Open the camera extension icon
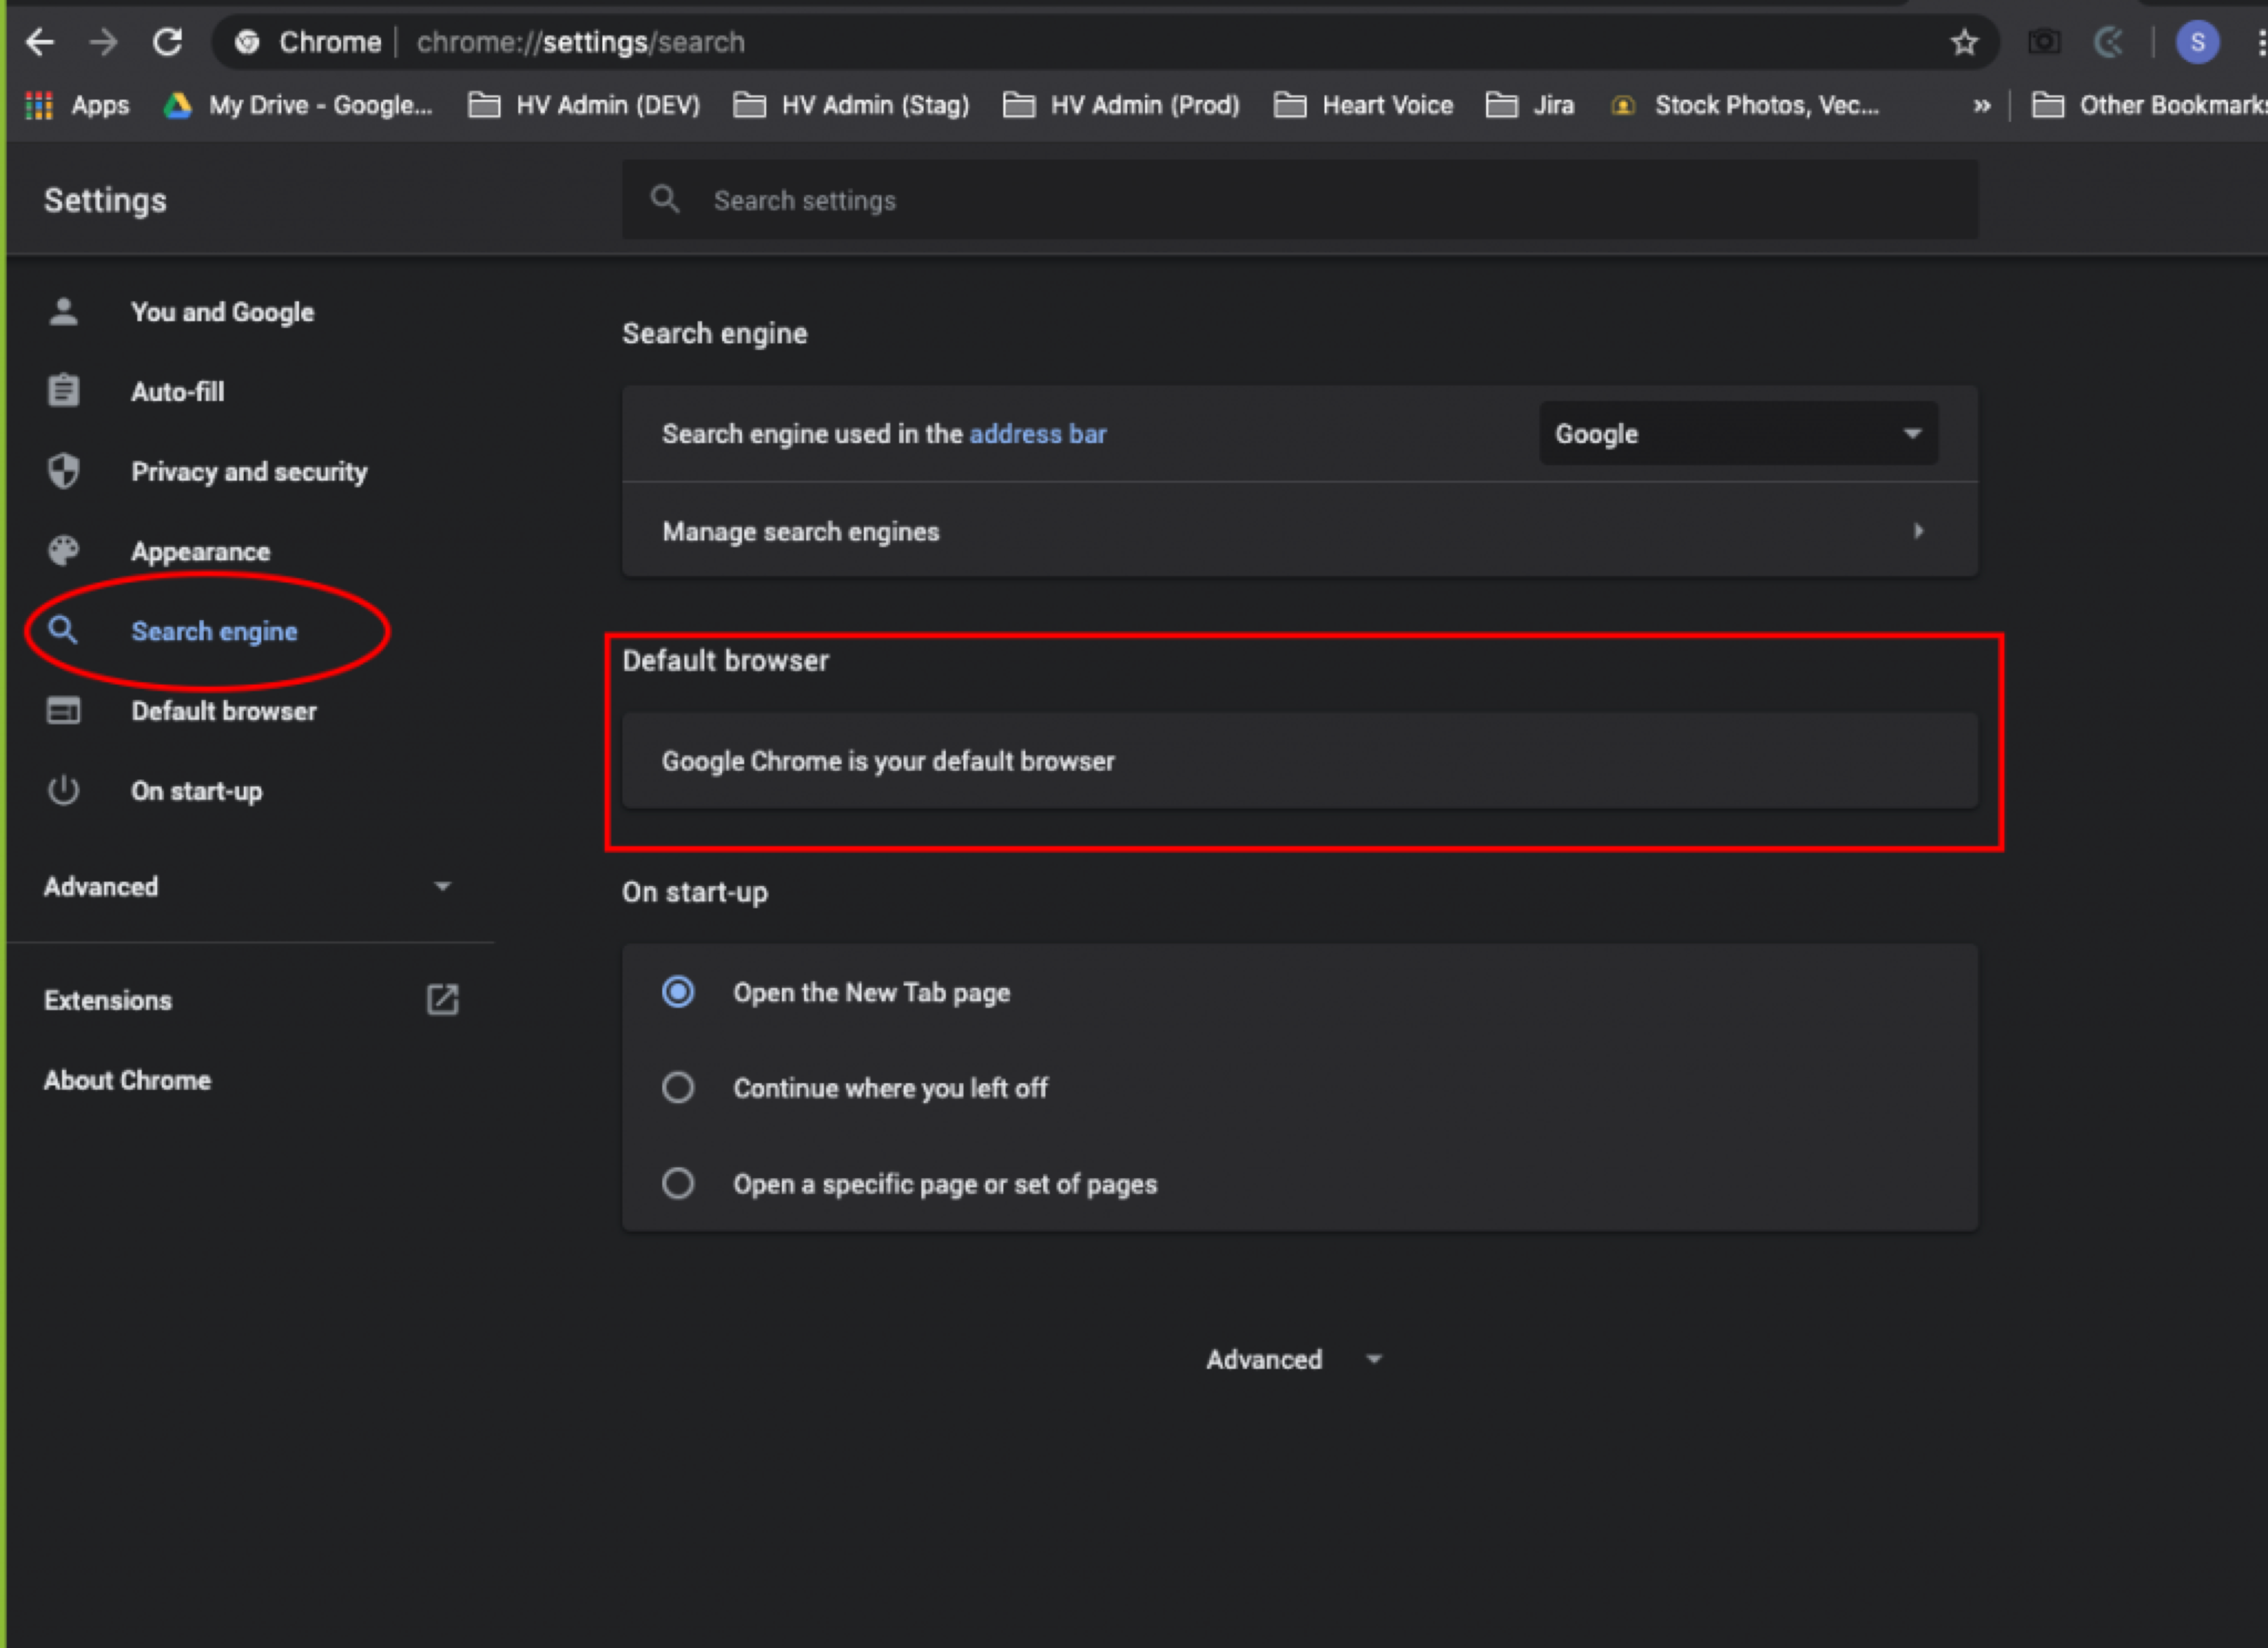This screenshot has height=1648, width=2268. coord(2044,42)
